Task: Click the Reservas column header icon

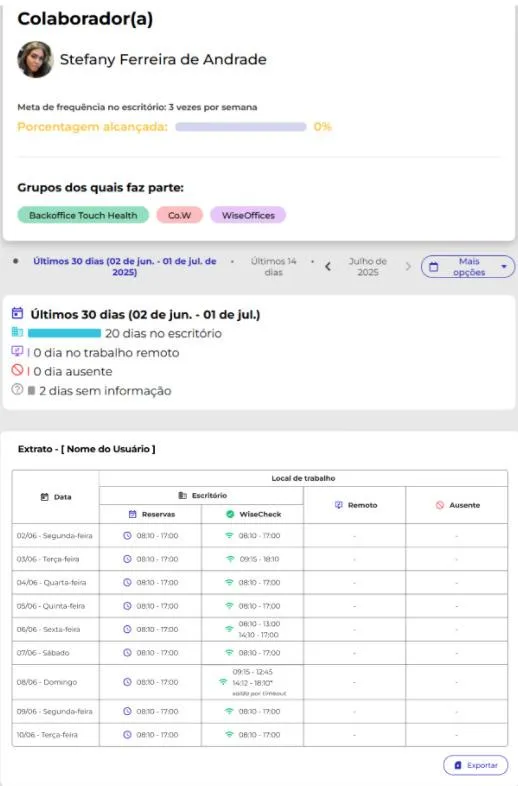Action: (132, 514)
